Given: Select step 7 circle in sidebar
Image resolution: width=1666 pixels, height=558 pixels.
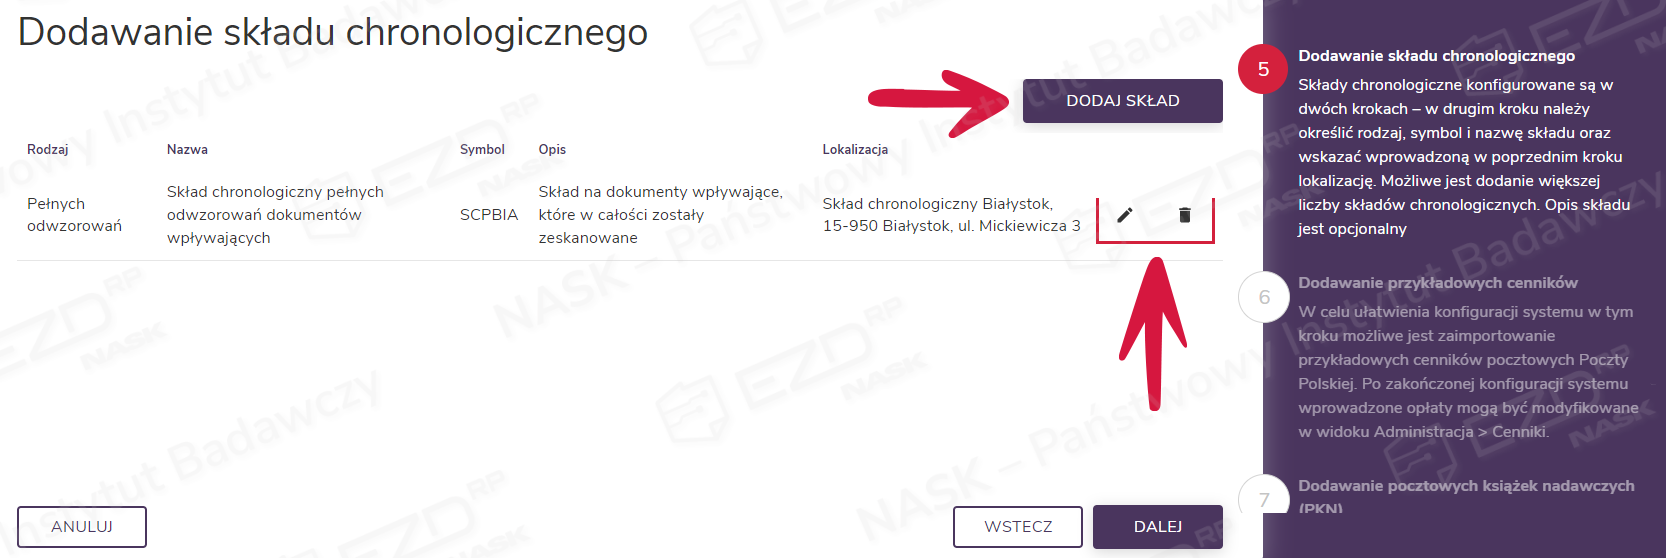Looking at the screenshot, I should (x=1264, y=497).
